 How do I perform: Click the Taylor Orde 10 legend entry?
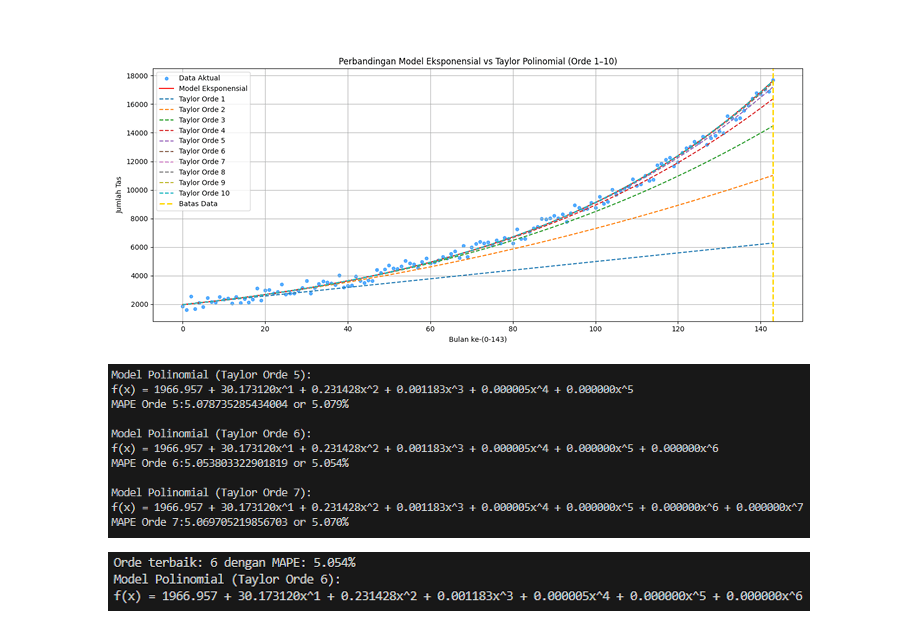point(194,193)
